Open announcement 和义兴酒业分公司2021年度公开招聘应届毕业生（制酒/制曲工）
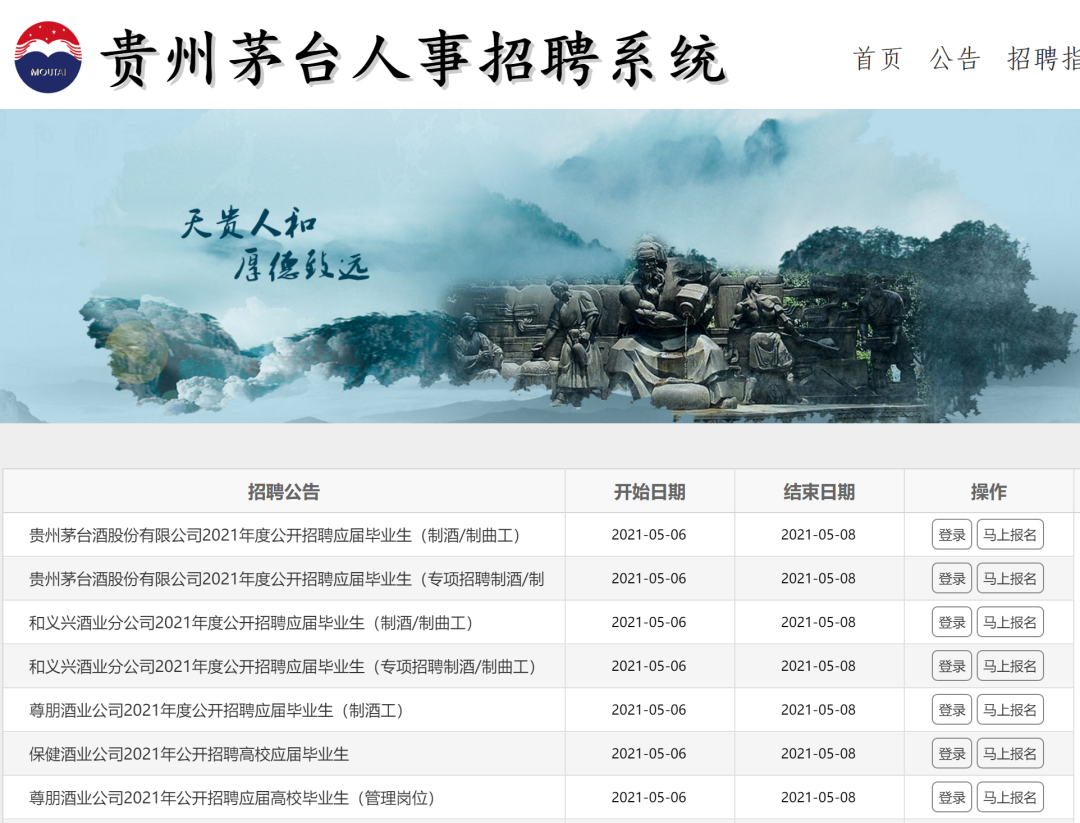This screenshot has height=823, width=1080. [251, 623]
